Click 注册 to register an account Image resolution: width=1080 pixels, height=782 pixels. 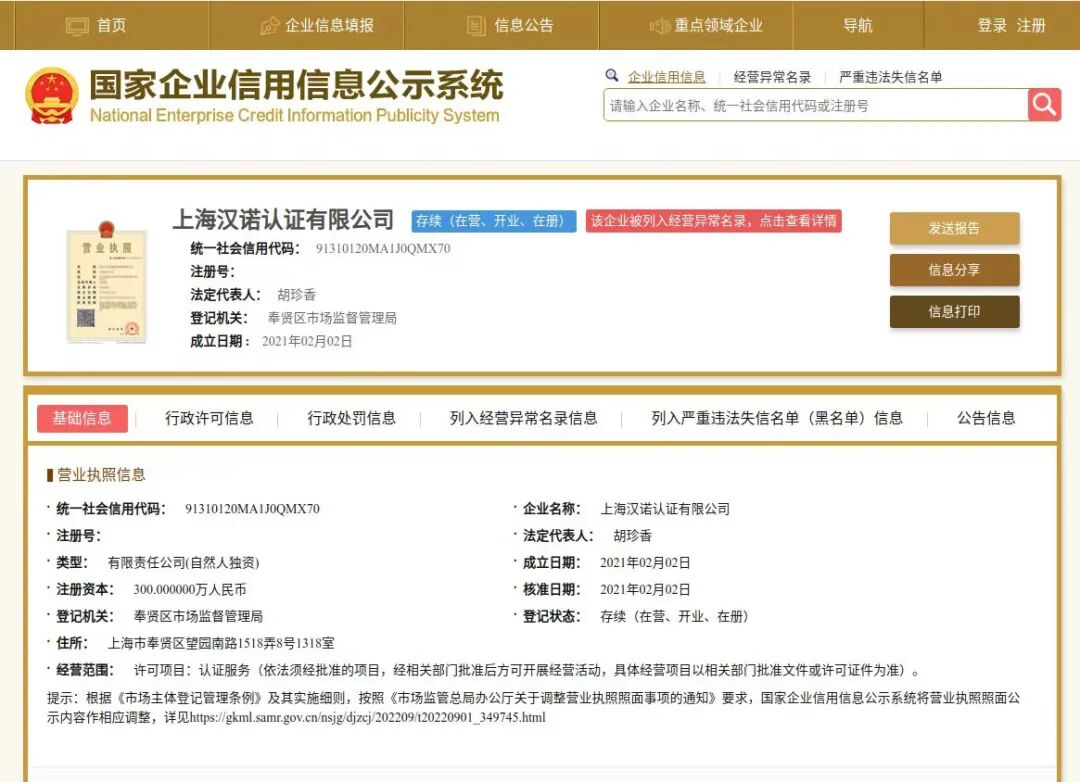point(1030,26)
